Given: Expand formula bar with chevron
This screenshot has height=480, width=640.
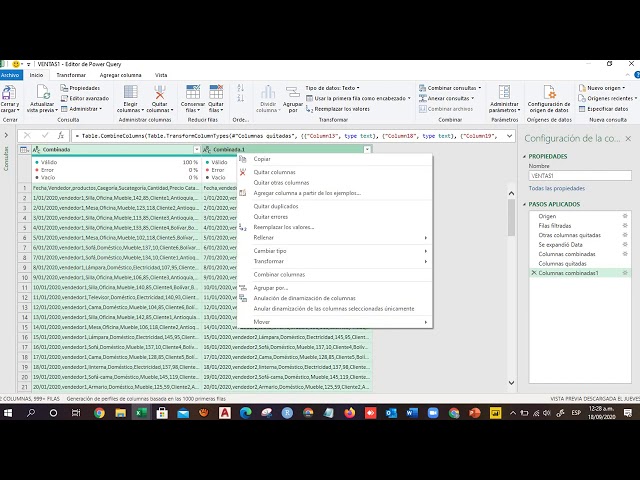Looking at the screenshot, I should point(509,136).
